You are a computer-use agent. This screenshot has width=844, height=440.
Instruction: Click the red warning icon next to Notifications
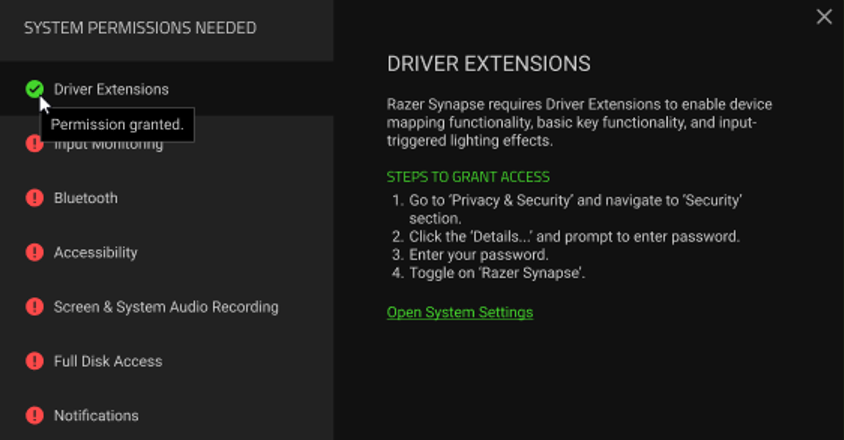tap(35, 415)
